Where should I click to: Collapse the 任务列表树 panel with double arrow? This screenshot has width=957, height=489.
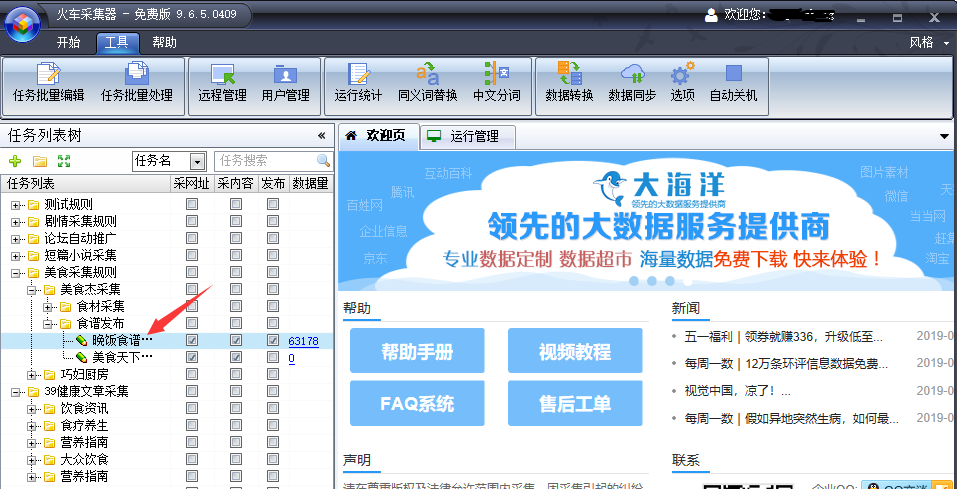[x=322, y=136]
